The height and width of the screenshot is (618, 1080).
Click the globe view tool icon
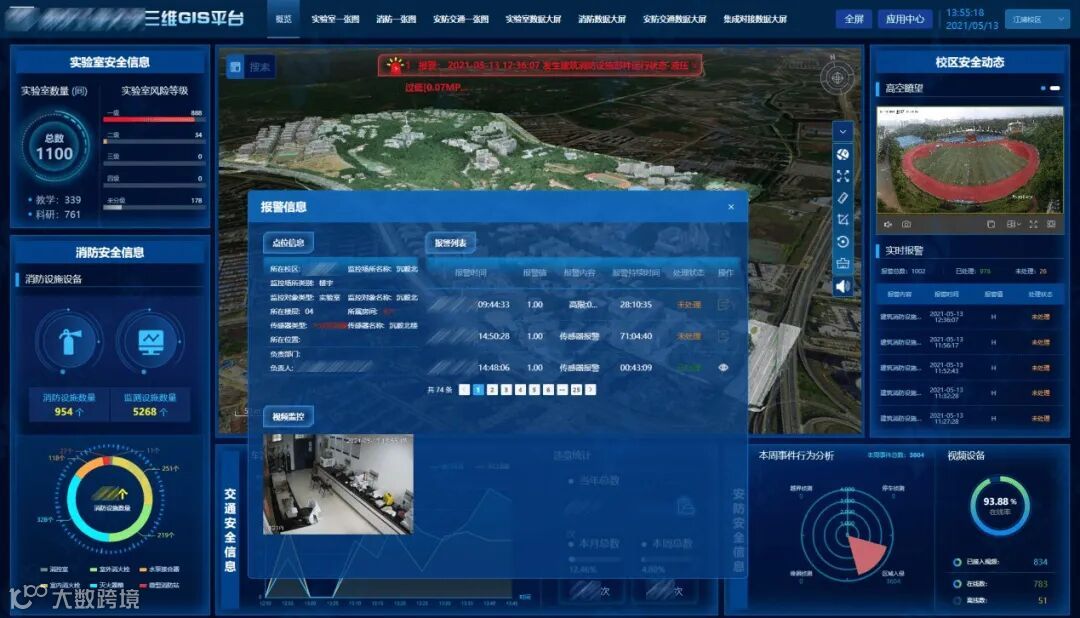[842, 154]
